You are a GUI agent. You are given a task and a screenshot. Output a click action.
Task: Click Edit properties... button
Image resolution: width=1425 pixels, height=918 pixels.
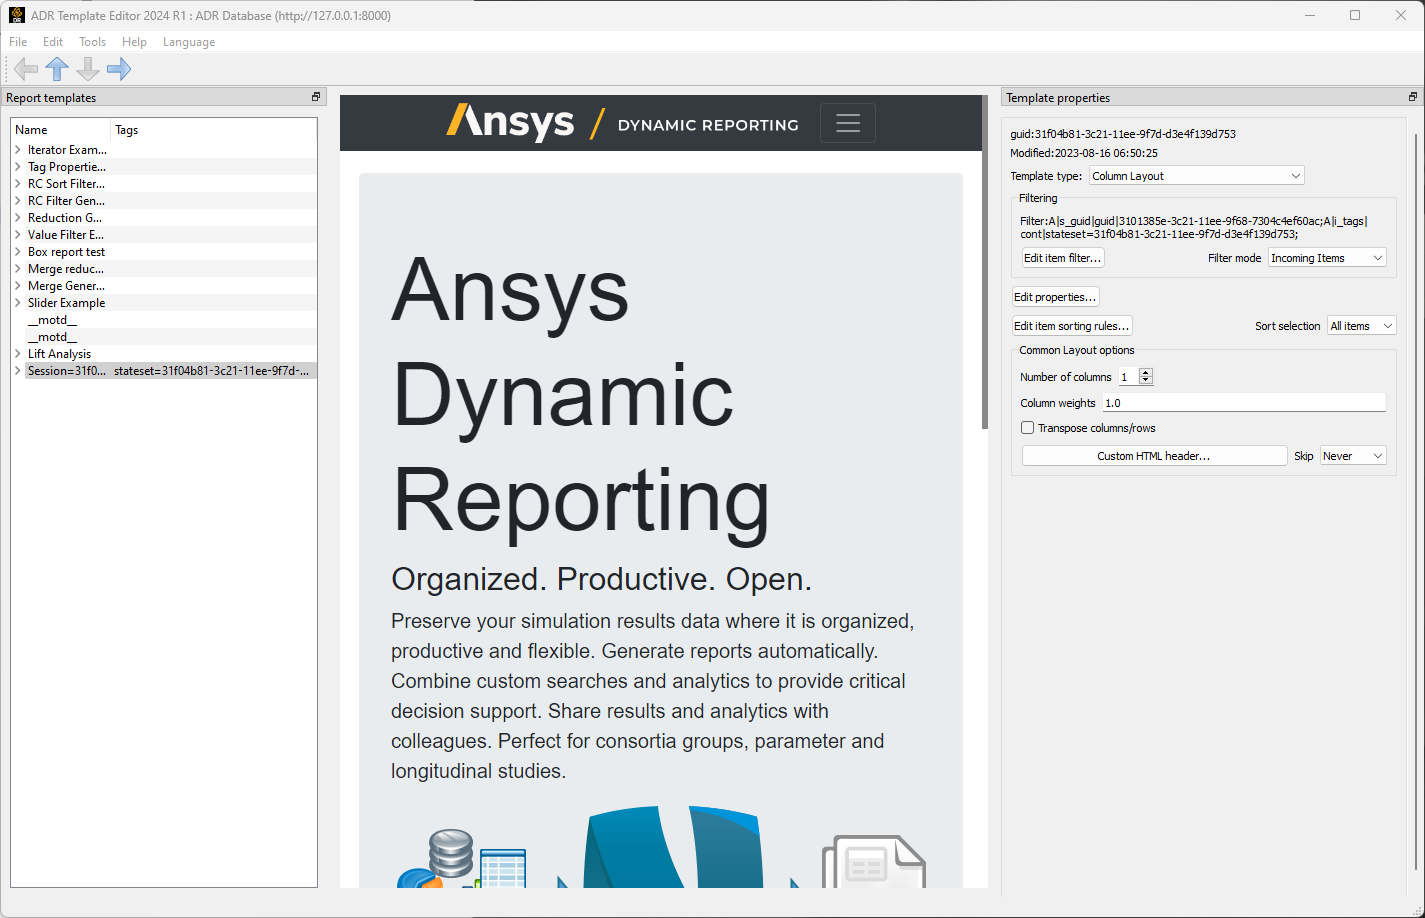[1056, 297]
